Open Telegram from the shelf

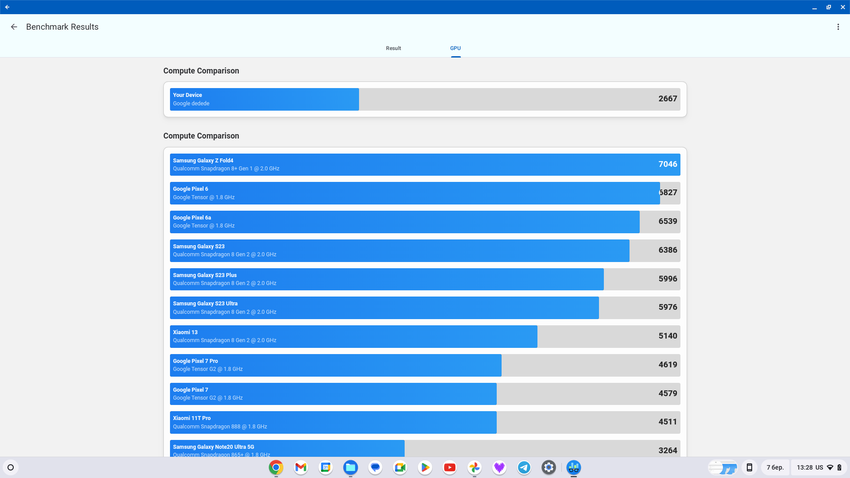(x=524, y=467)
